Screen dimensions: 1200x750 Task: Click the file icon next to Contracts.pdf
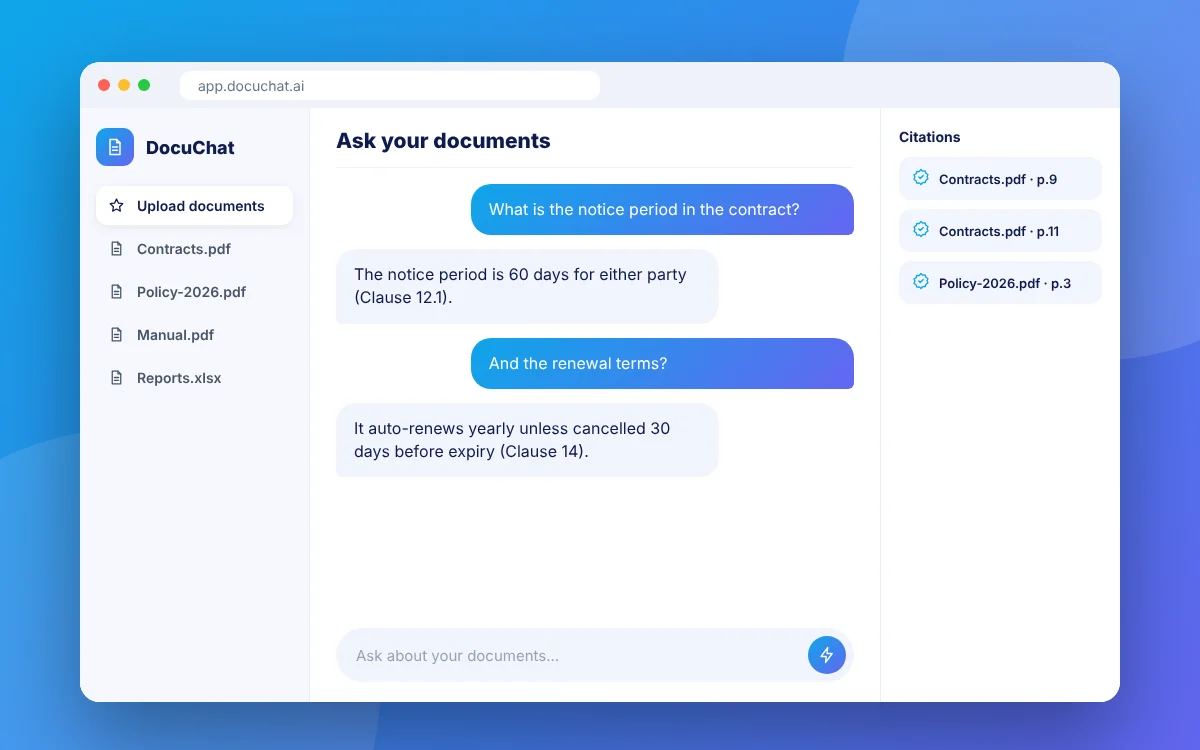click(117, 249)
